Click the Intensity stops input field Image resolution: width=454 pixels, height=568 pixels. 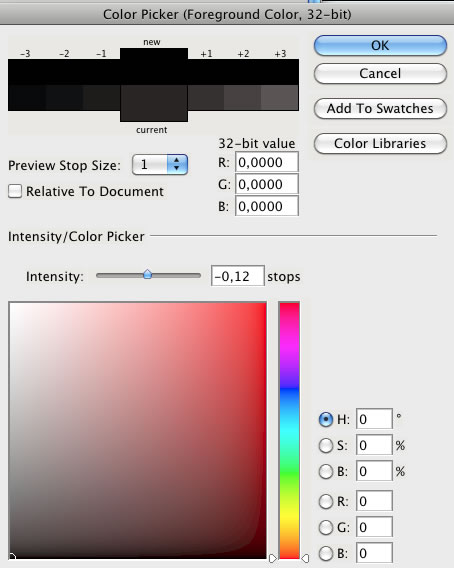tap(238, 276)
